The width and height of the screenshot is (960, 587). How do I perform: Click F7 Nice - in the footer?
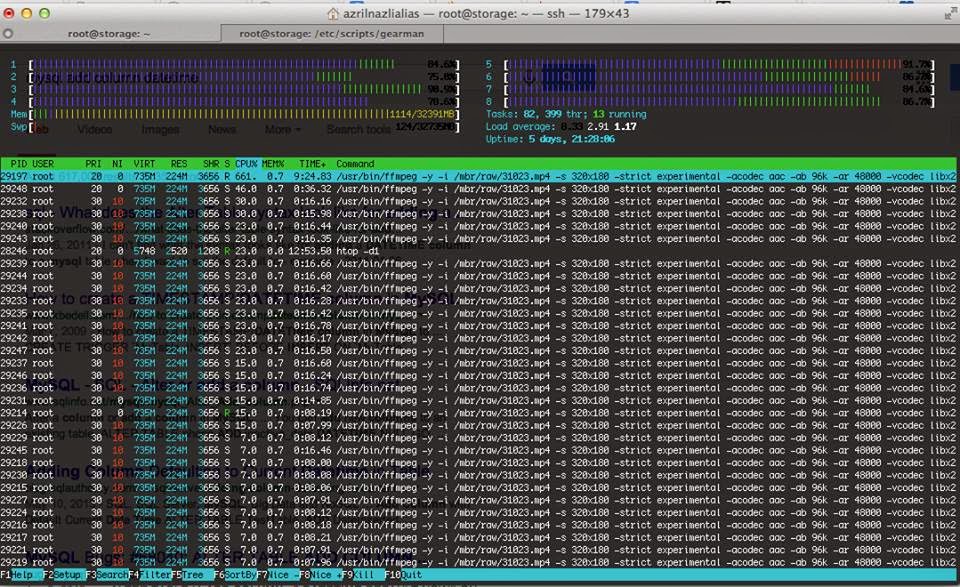[x=277, y=575]
